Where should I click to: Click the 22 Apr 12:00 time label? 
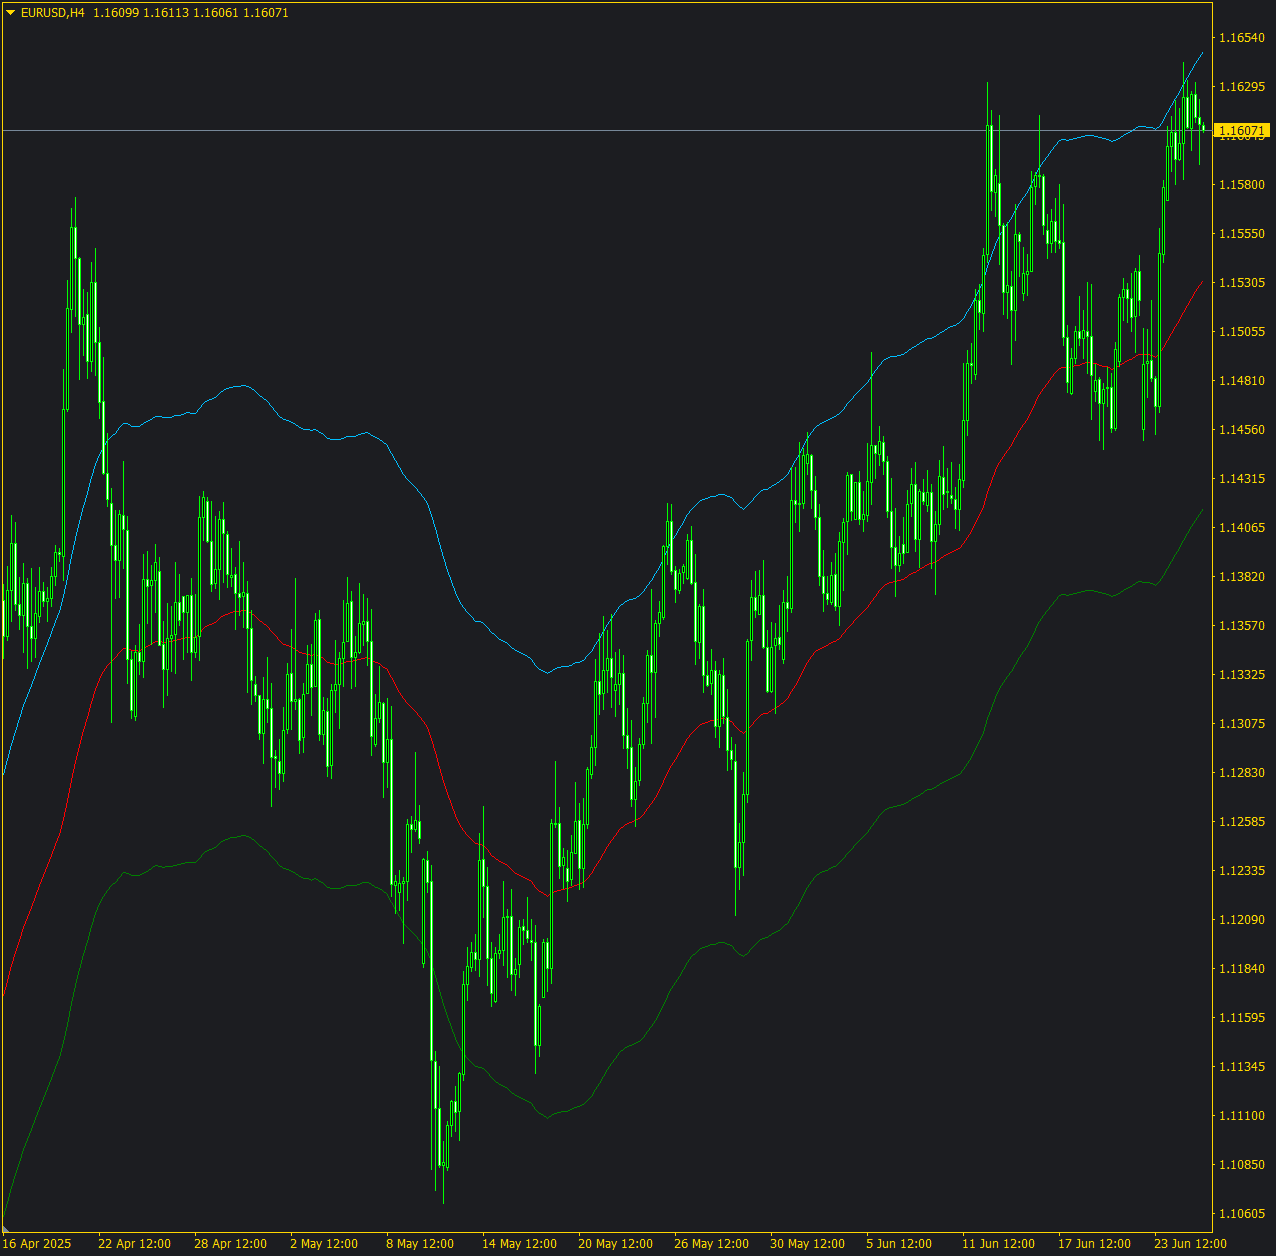[x=134, y=1244]
